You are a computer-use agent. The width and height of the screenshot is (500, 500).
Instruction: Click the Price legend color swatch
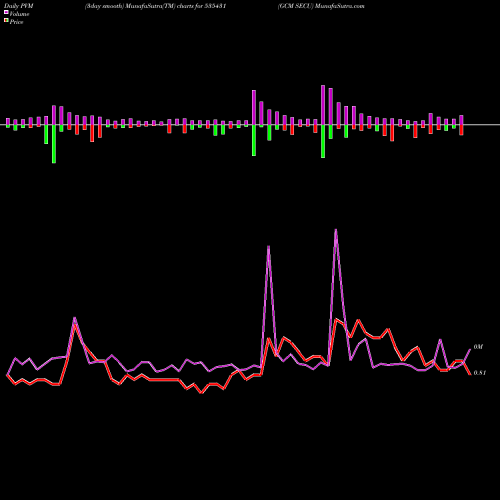(6, 21)
